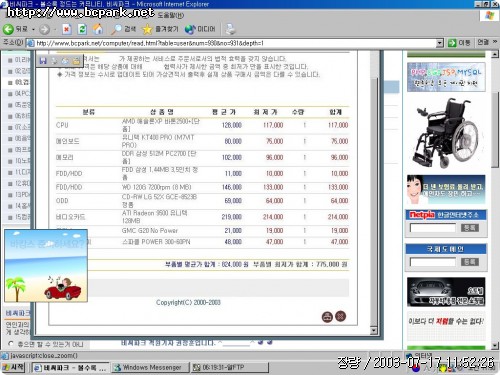
Task: Click the sports car advertisement banner
Action: (446, 292)
